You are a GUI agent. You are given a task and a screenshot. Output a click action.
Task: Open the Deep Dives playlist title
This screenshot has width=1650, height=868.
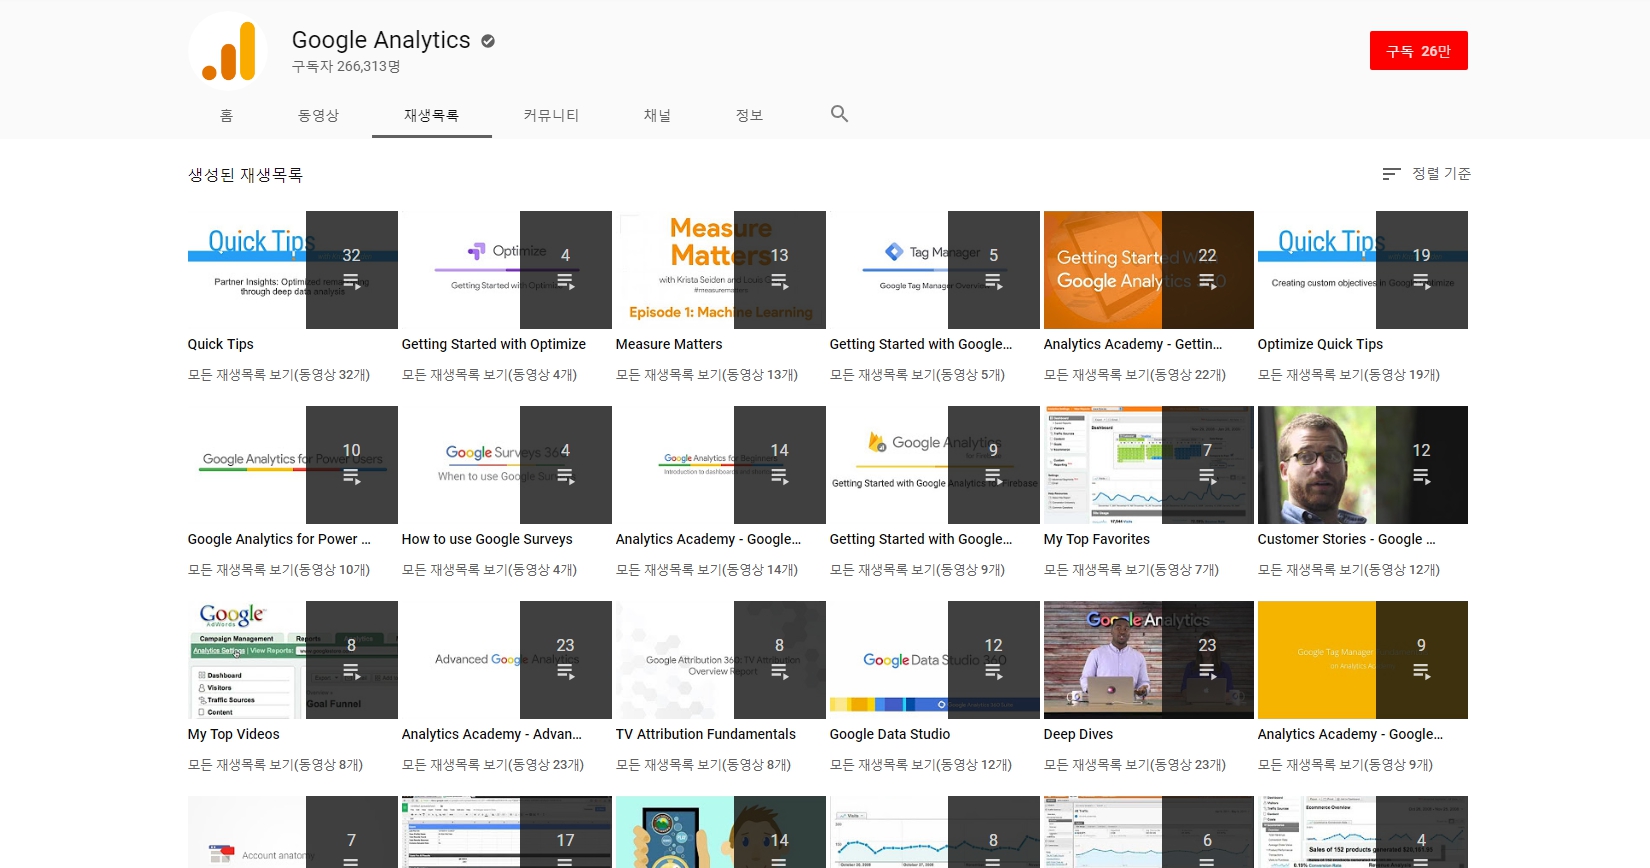1078,734
